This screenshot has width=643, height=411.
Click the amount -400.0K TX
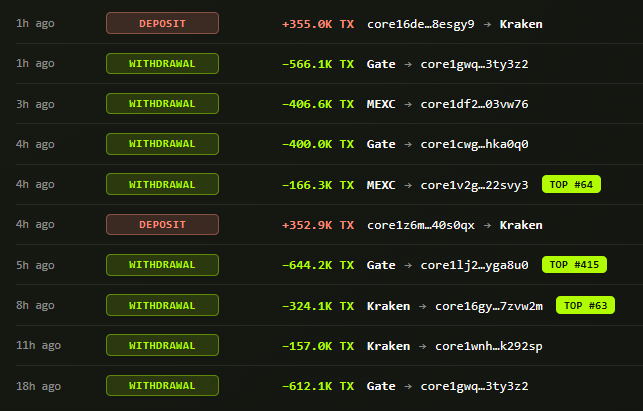(x=318, y=144)
